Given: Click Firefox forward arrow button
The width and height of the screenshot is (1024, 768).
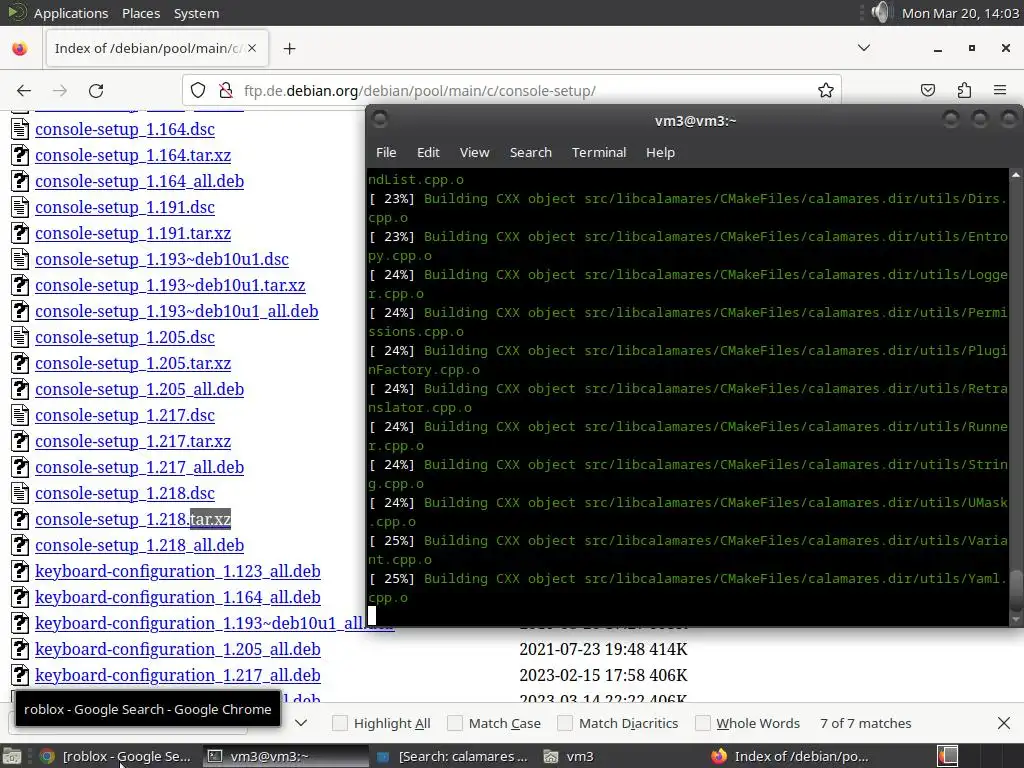Looking at the screenshot, I should 60,91.
